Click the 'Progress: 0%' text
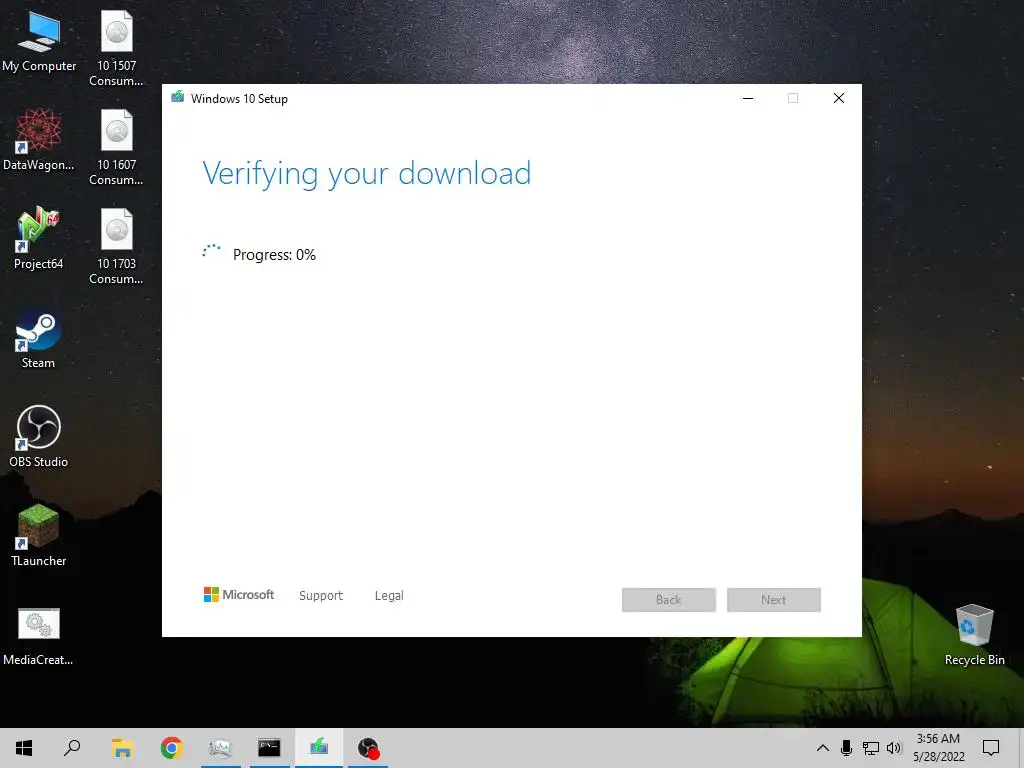The height and width of the screenshot is (768, 1024). tap(274, 255)
